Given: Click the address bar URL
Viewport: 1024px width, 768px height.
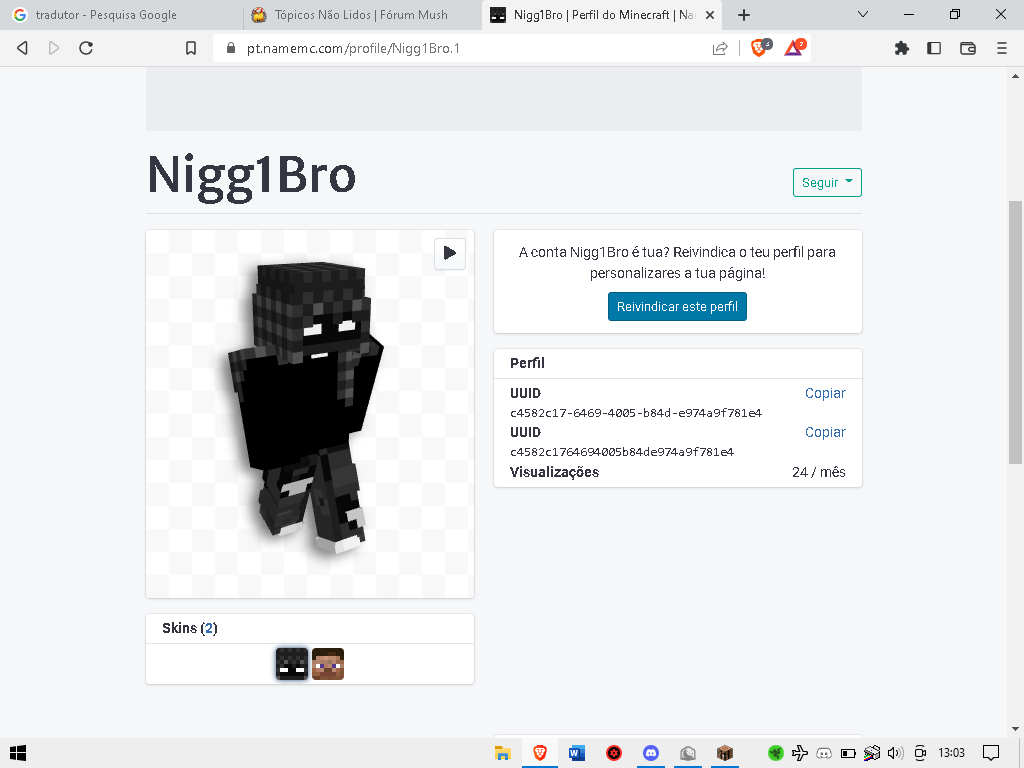Looking at the screenshot, I should (353, 48).
